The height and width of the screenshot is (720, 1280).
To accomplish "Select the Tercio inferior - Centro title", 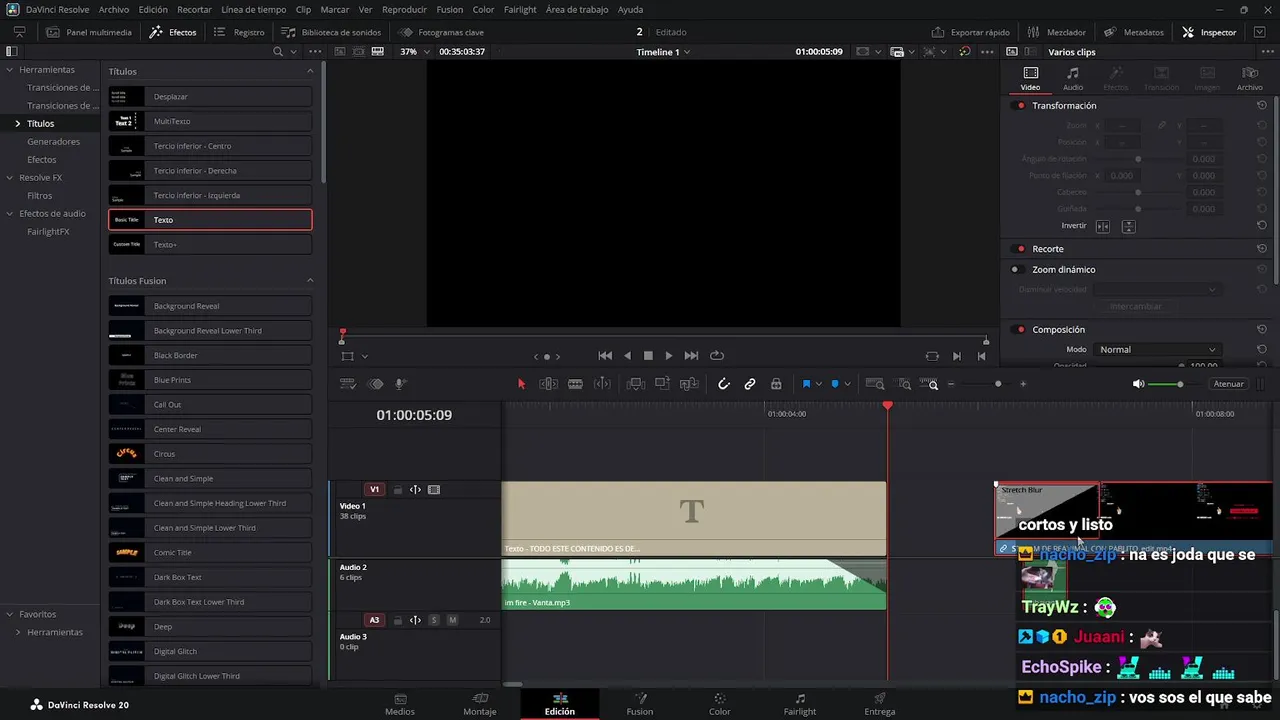I will pyautogui.click(x=210, y=146).
